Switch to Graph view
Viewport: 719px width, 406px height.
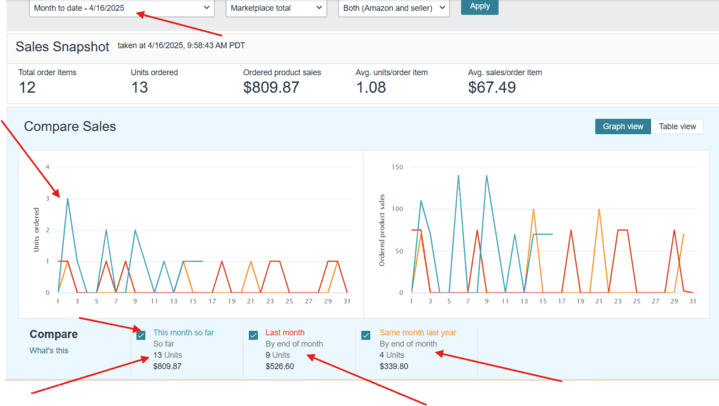[623, 127]
